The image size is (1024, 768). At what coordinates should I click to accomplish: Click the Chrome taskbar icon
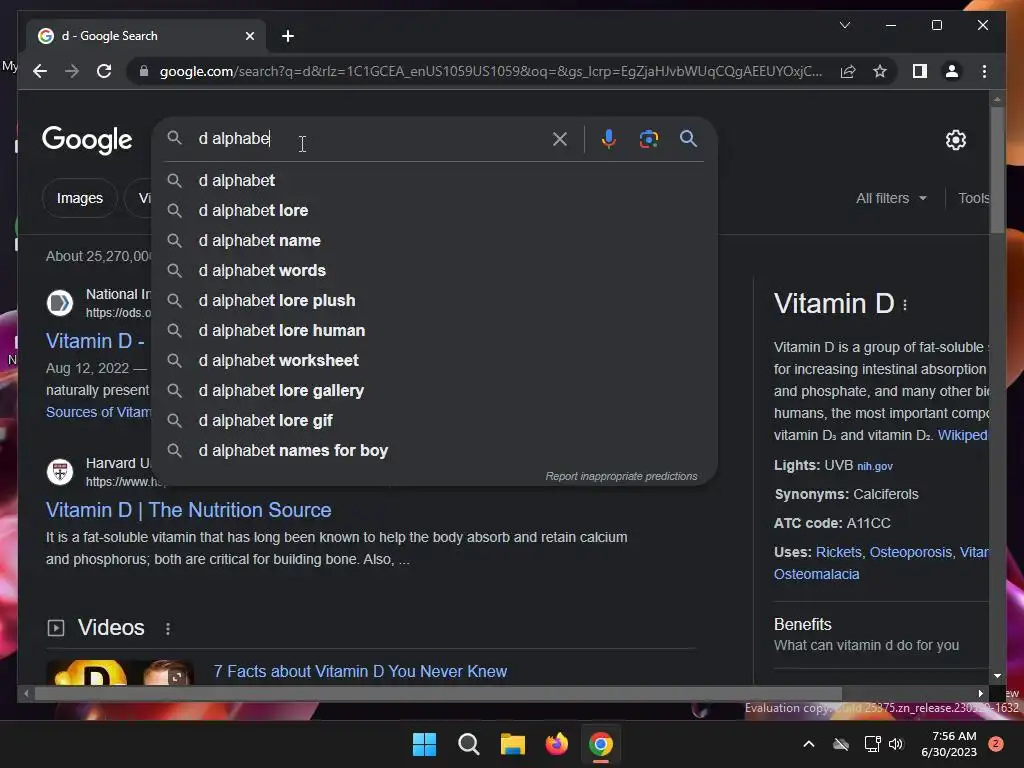(601, 744)
